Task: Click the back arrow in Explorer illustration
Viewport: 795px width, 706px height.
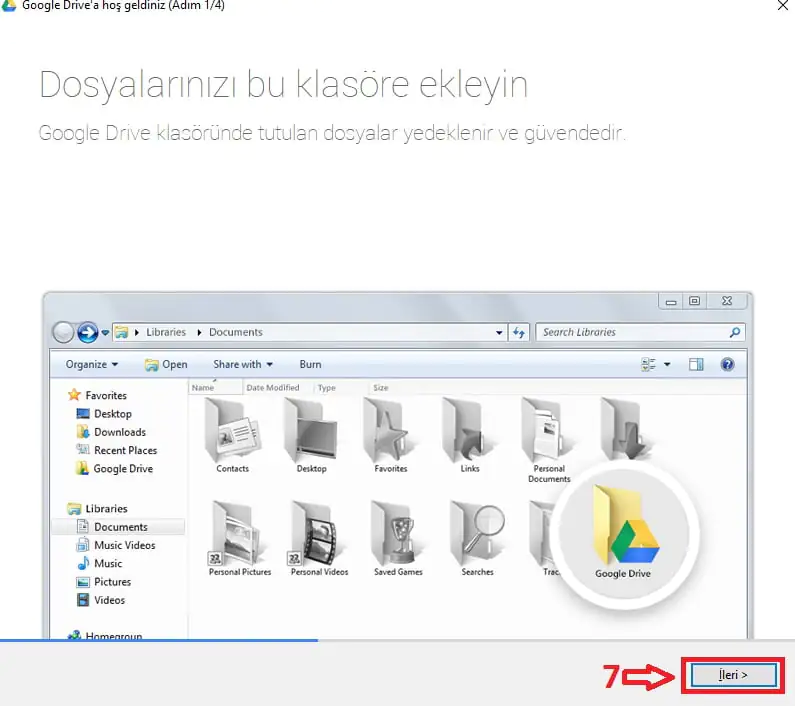Action: click(x=63, y=333)
